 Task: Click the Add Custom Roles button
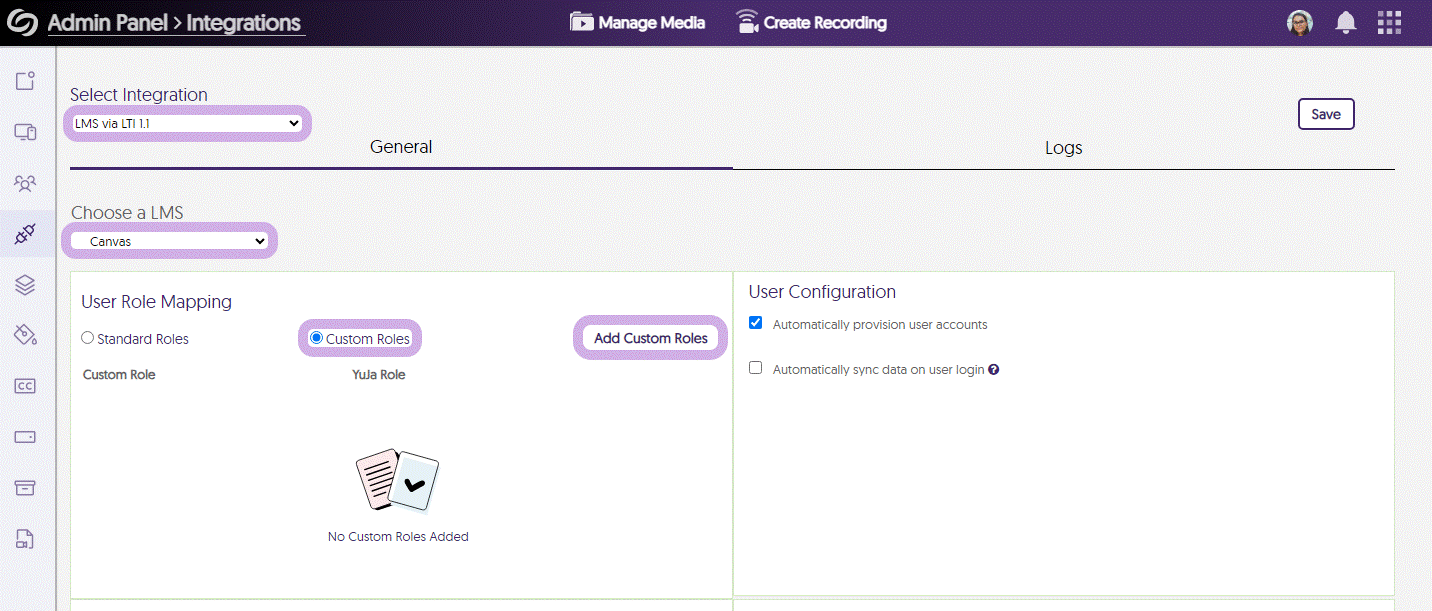(650, 338)
